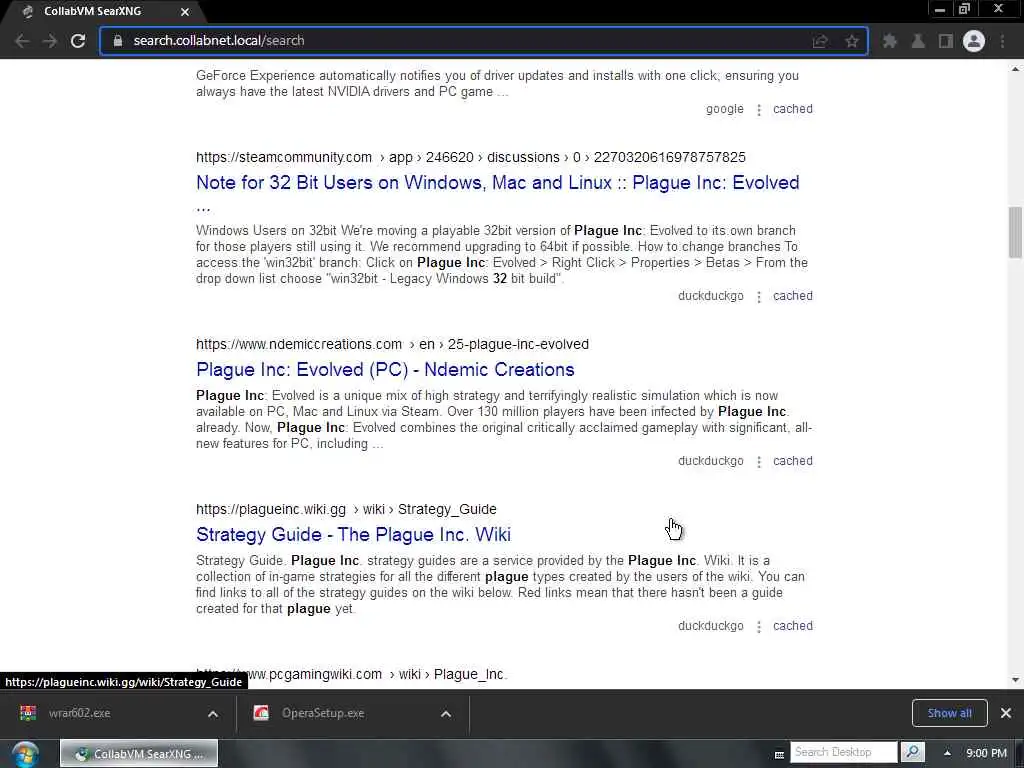The image size is (1024, 768).
Task: Click the keyboard icon in the taskbar
Action: [x=779, y=754]
